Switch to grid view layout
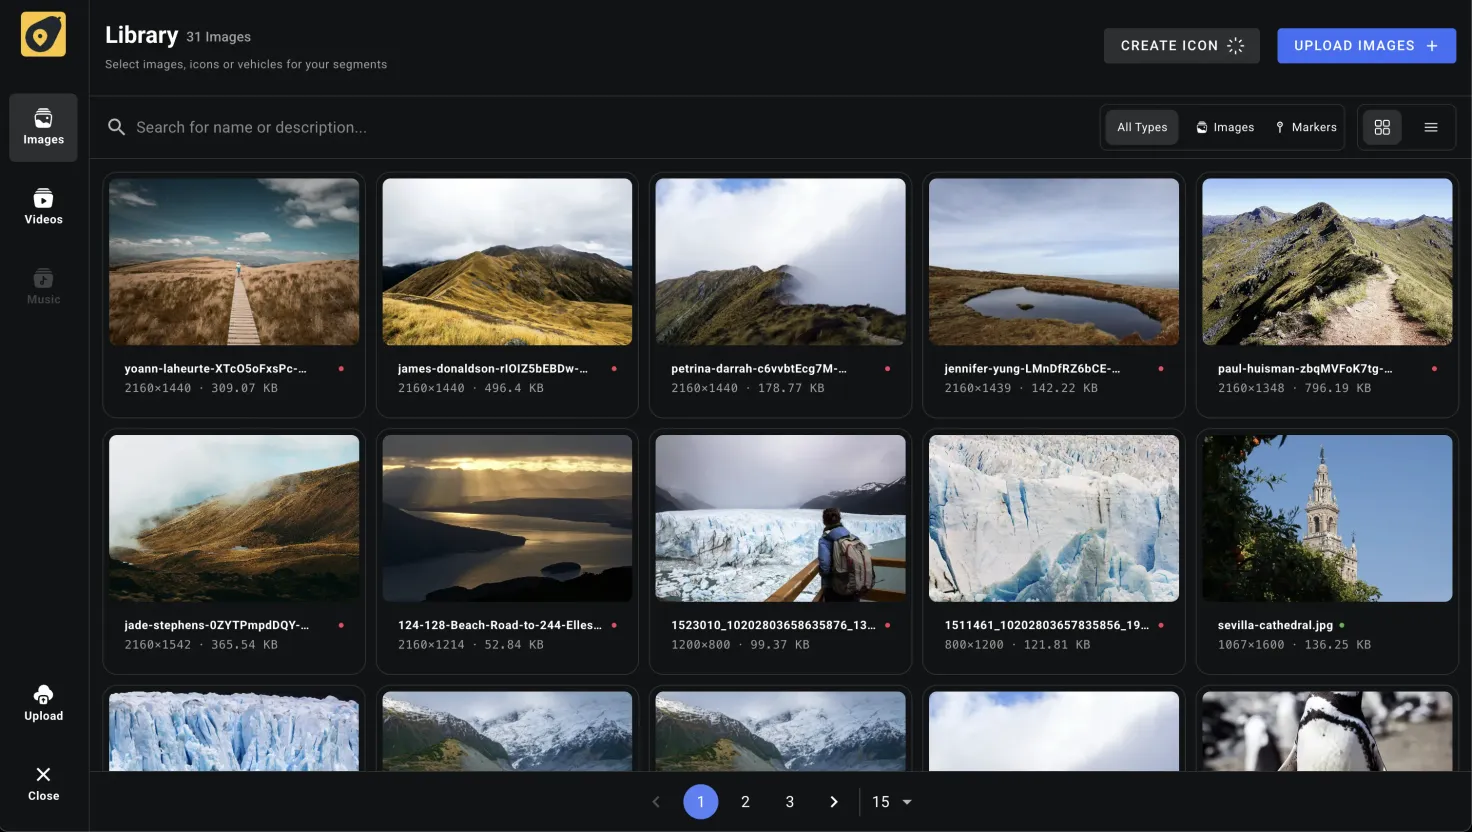The height and width of the screenshot is (832, 1472). pos(1382,127)
